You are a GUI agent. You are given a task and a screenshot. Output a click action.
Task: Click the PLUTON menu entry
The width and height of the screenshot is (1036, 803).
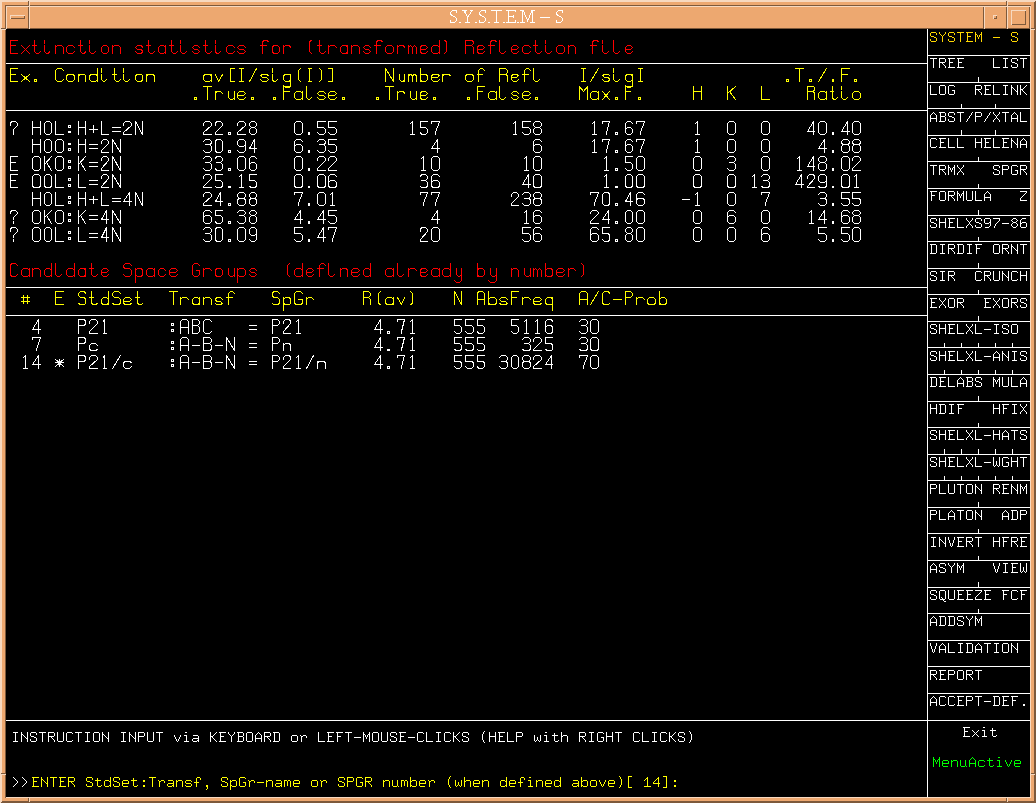[x=955, y=489]
